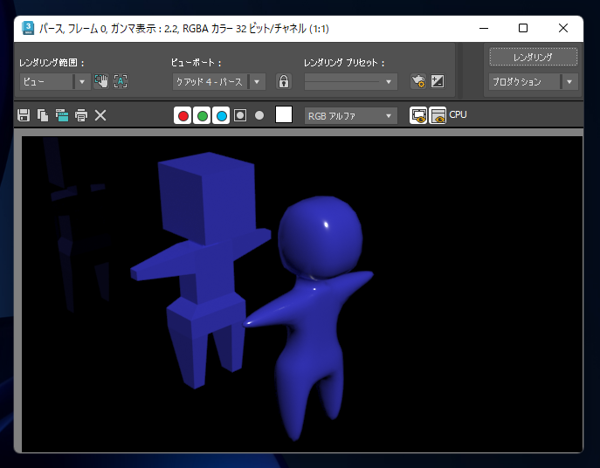Open Render Setup teapot icon
Image resolution: width=600 pixels, height=468 pixels.
(x=418, y=82)
